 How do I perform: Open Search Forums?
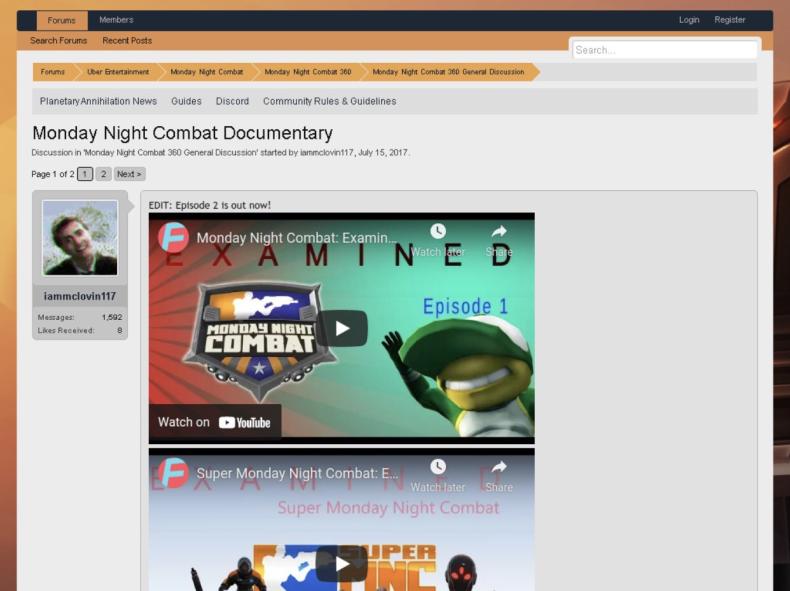[x=58, y=41]
